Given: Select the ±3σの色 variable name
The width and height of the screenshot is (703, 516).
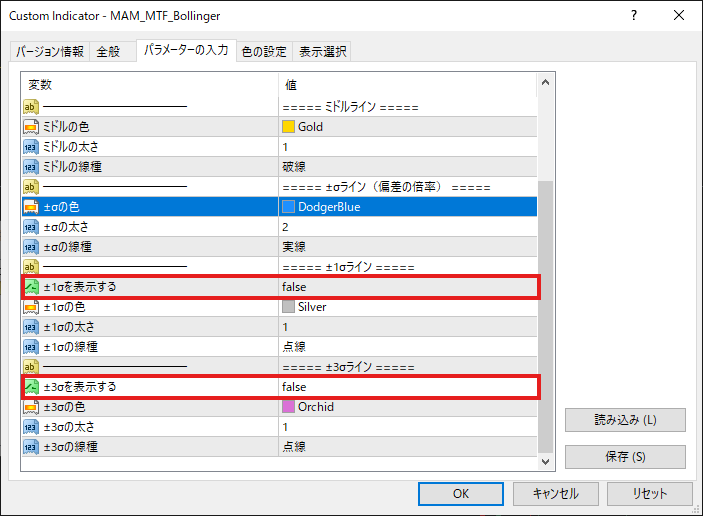Looking at the screenshot, I should point(65,407).
